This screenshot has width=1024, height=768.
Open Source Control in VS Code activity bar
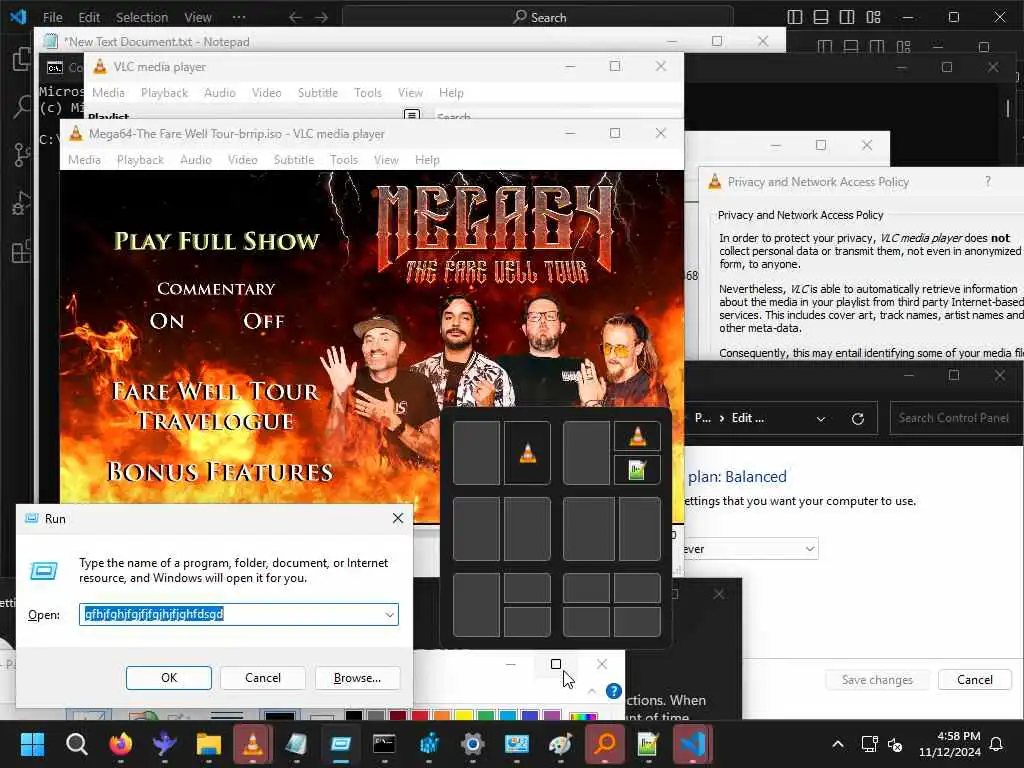pos(22,155)
